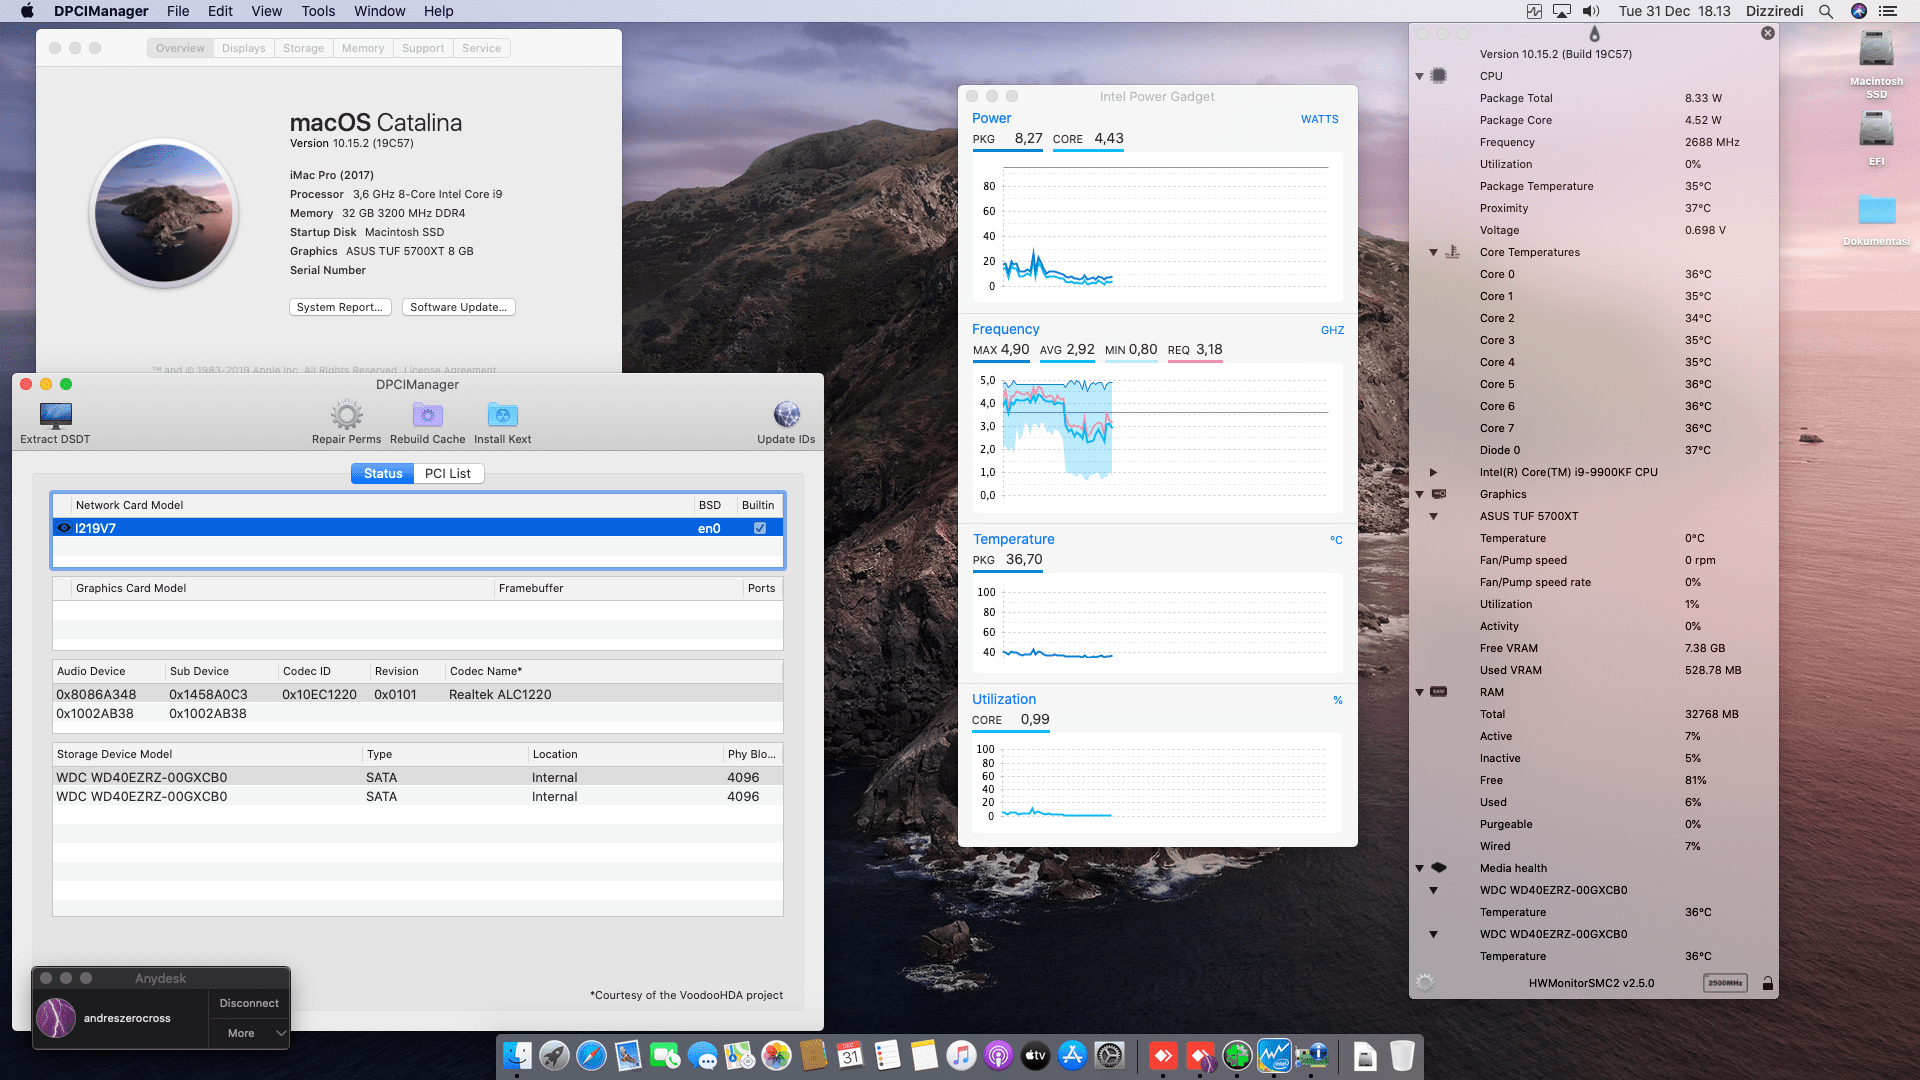Open Apple TV app in dock
This screenshot has width=1920, height=1080.
[x=1035, y=1055]
